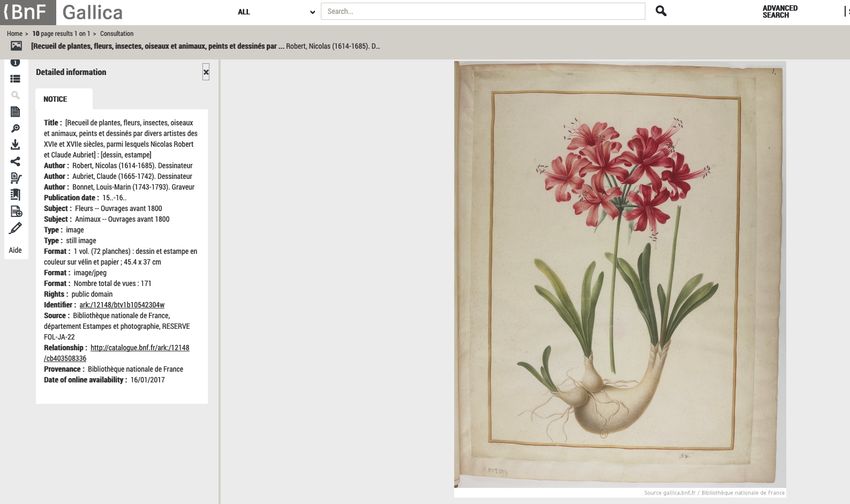Viewport: 850px width, 504px height.
Task: Click the Detailed information heading
Action: pyautogui.click(x=71, y=72)
